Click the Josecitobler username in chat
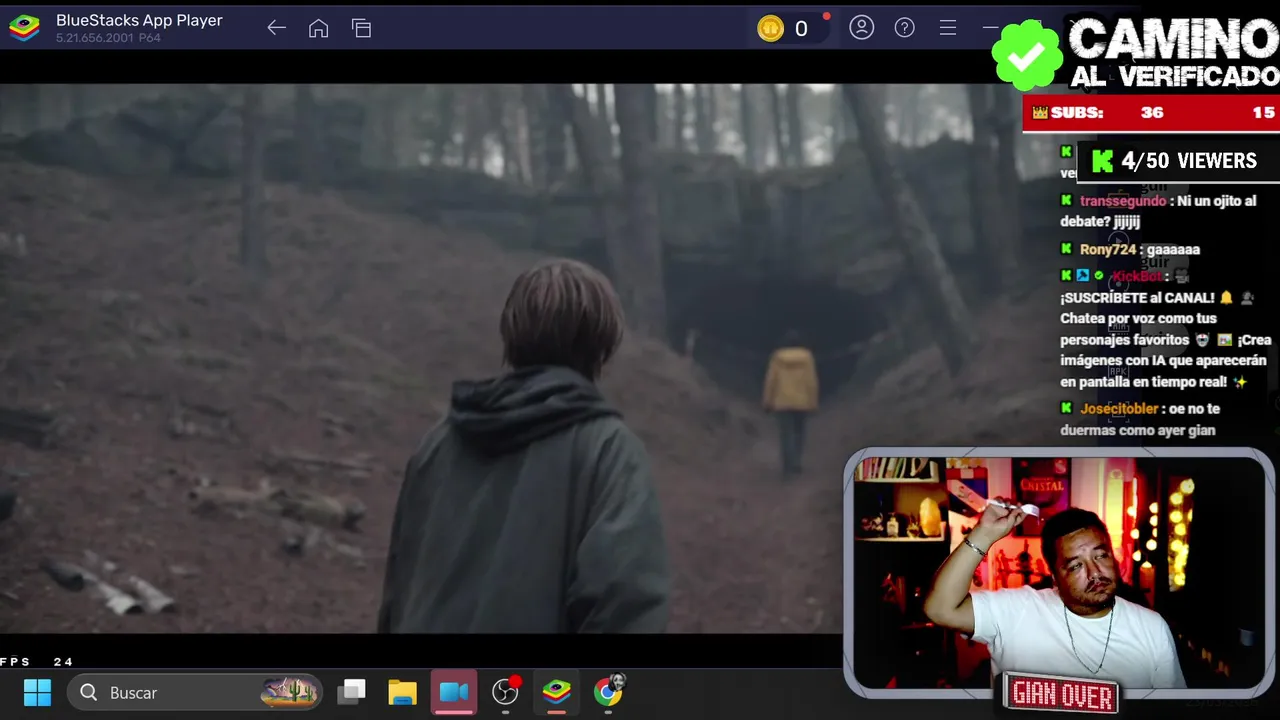This screenshot has width=1280, height=720. tap(1119, 408)
